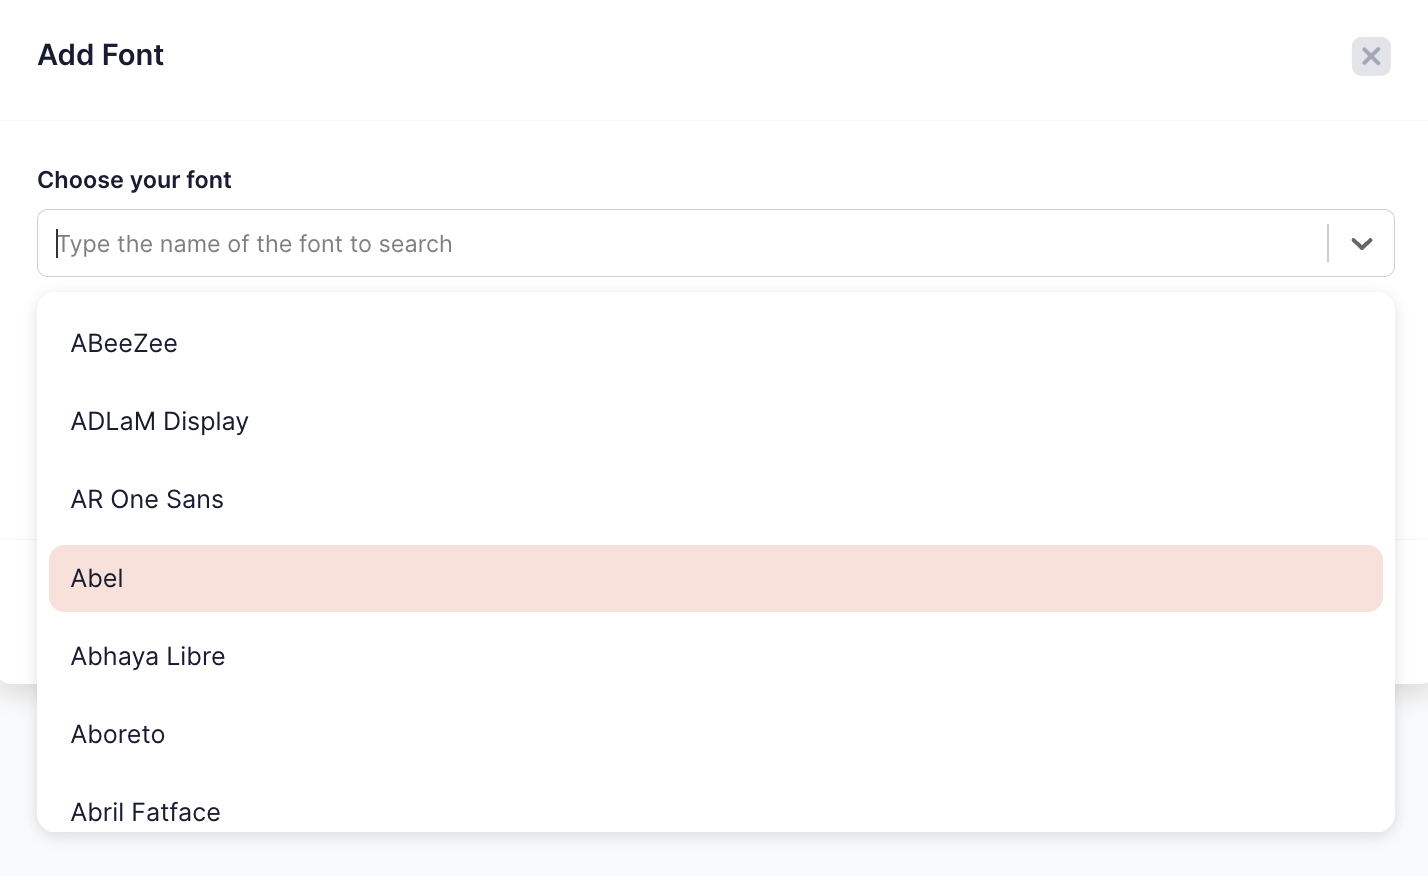1428x876 pixels.
Task: Focus the font name search field
Action: point(690,243)
